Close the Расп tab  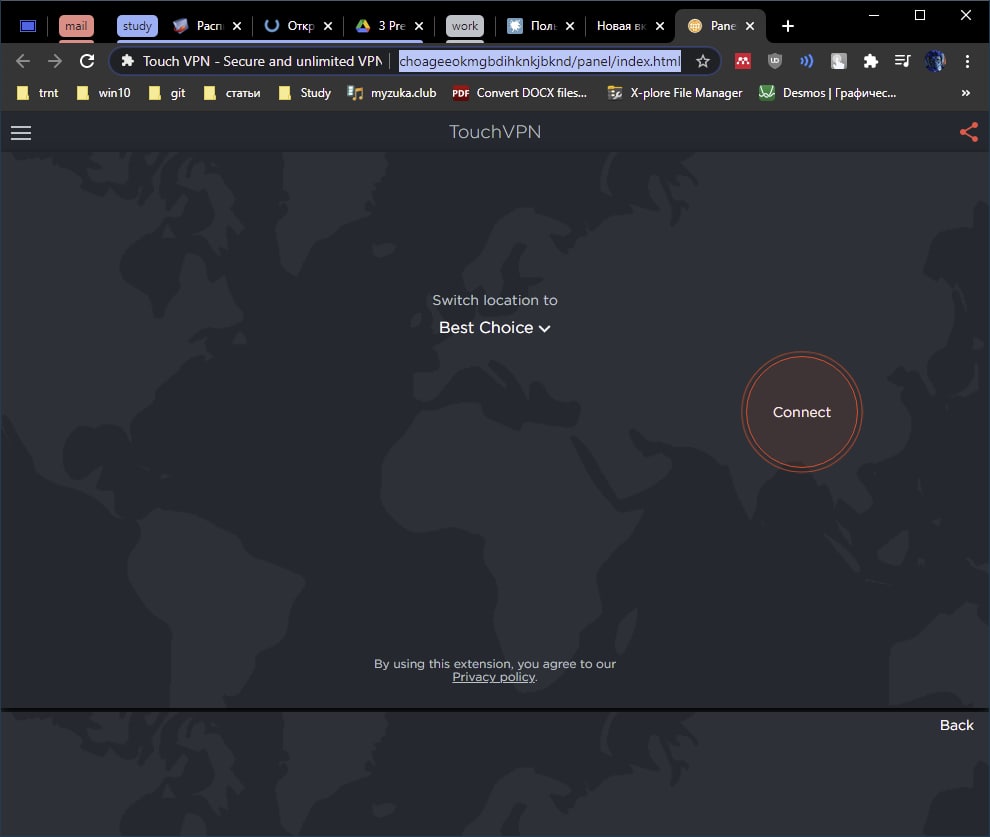pos(237,26)
